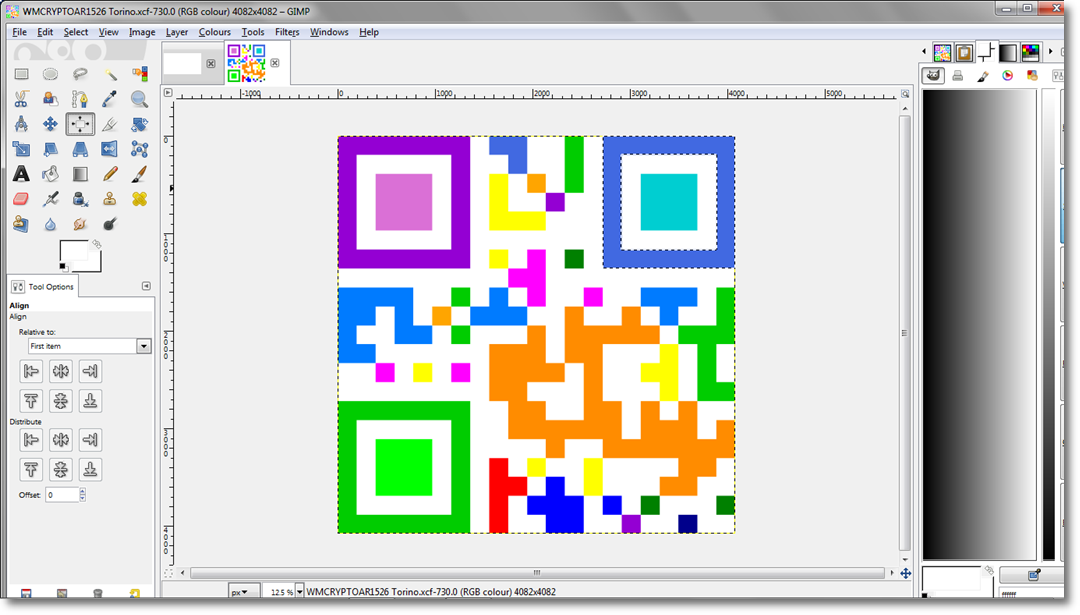Activate the Rotate tool
Screen dimensions: 1080x615
[139, 124]
